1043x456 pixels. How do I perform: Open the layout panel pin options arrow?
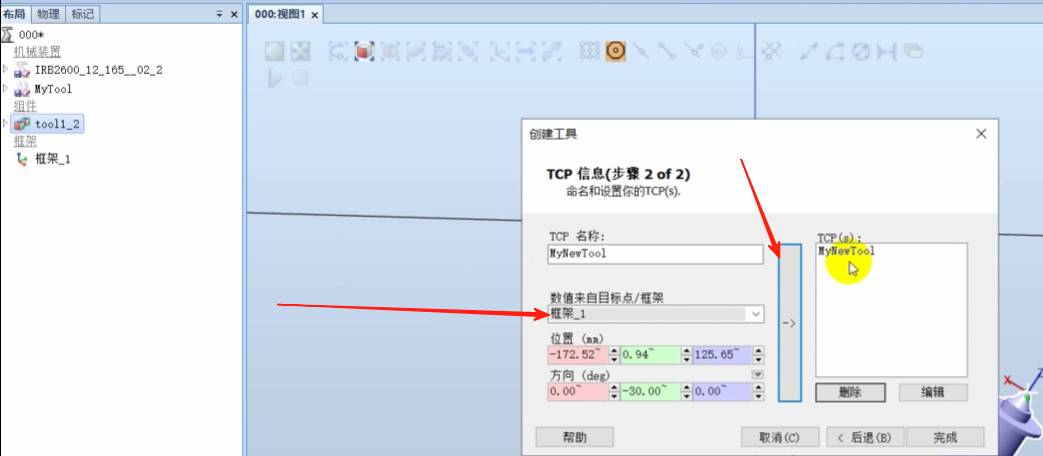pyautogui.click(x=220, y=14)
